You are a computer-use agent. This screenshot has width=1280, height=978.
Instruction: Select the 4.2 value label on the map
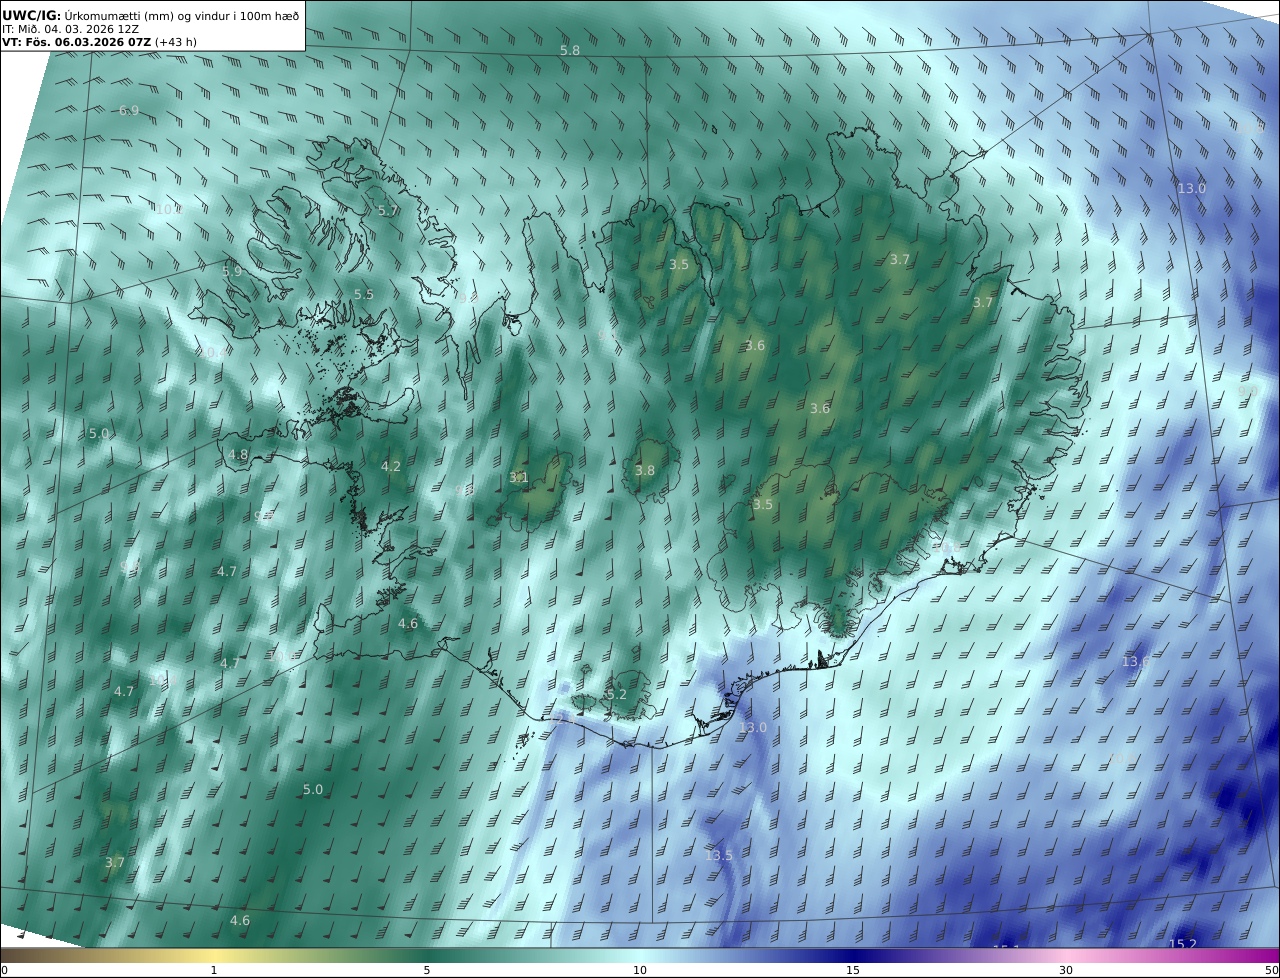tap(391, 466)
